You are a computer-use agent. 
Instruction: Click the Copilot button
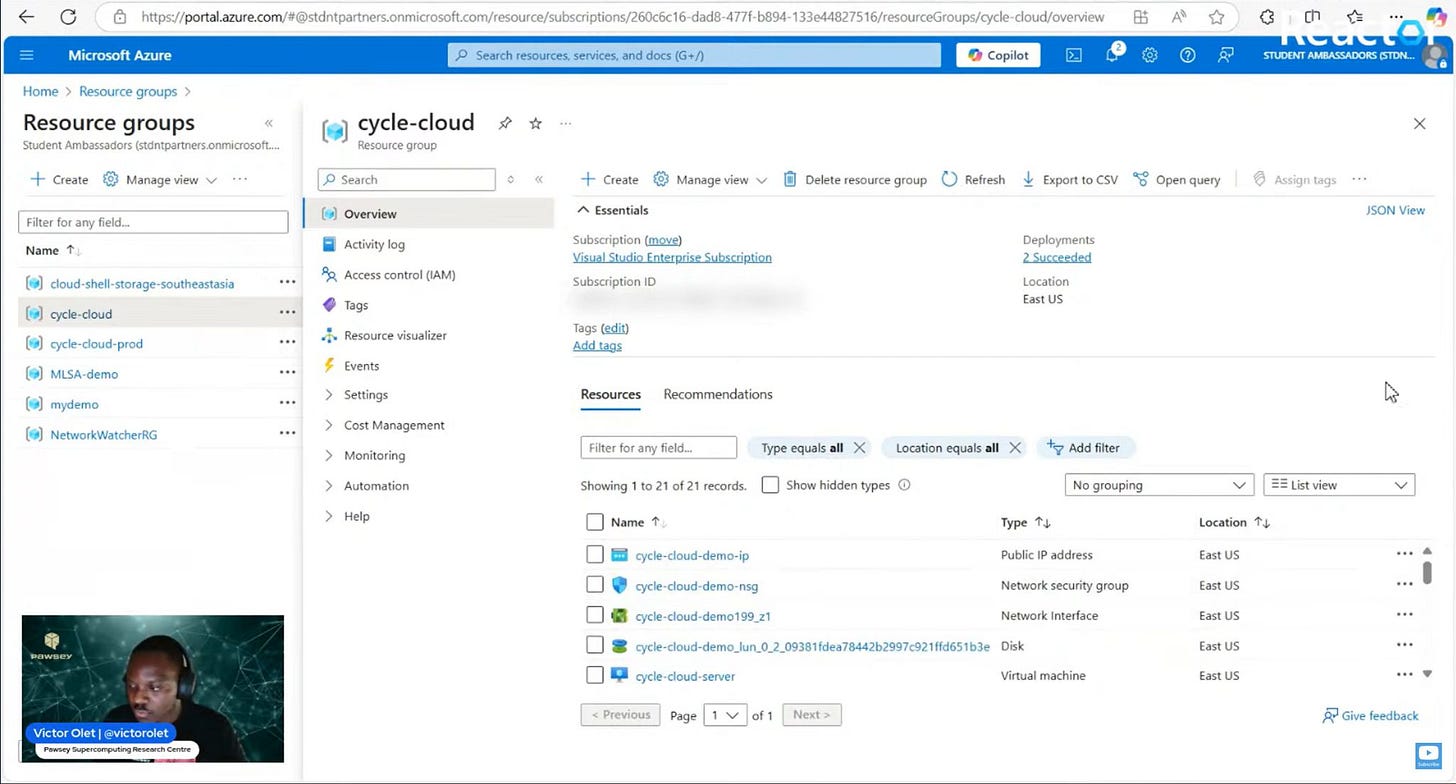(998, 55)
